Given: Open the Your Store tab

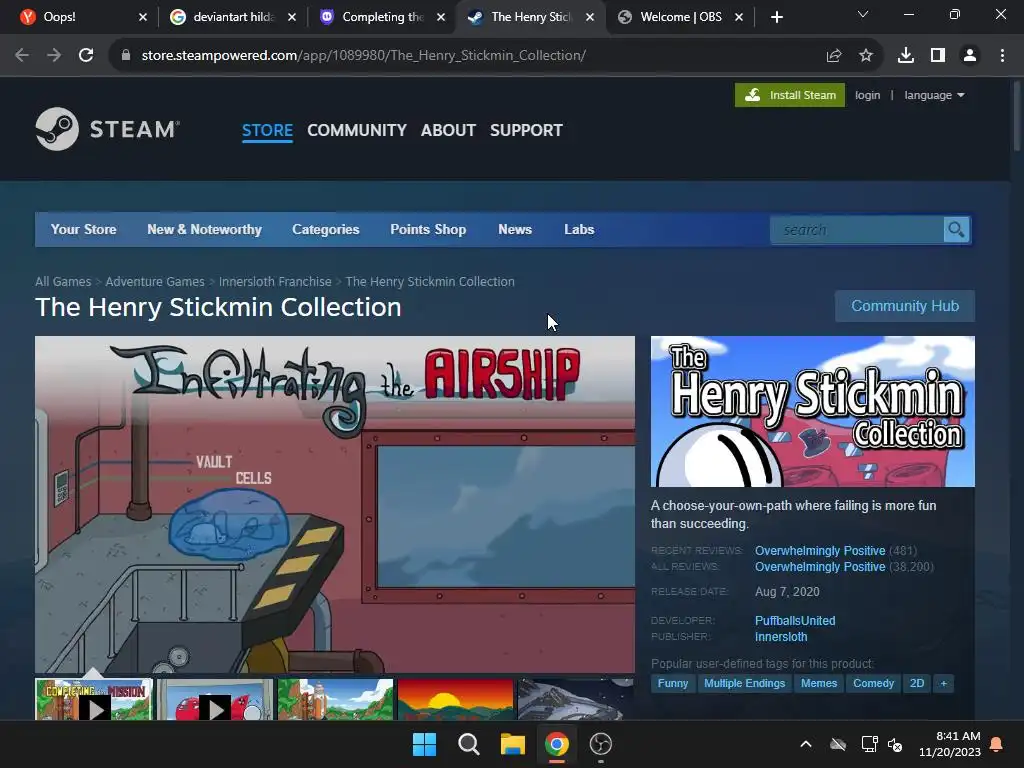Looking at the screenshot, I should [84, 229].
